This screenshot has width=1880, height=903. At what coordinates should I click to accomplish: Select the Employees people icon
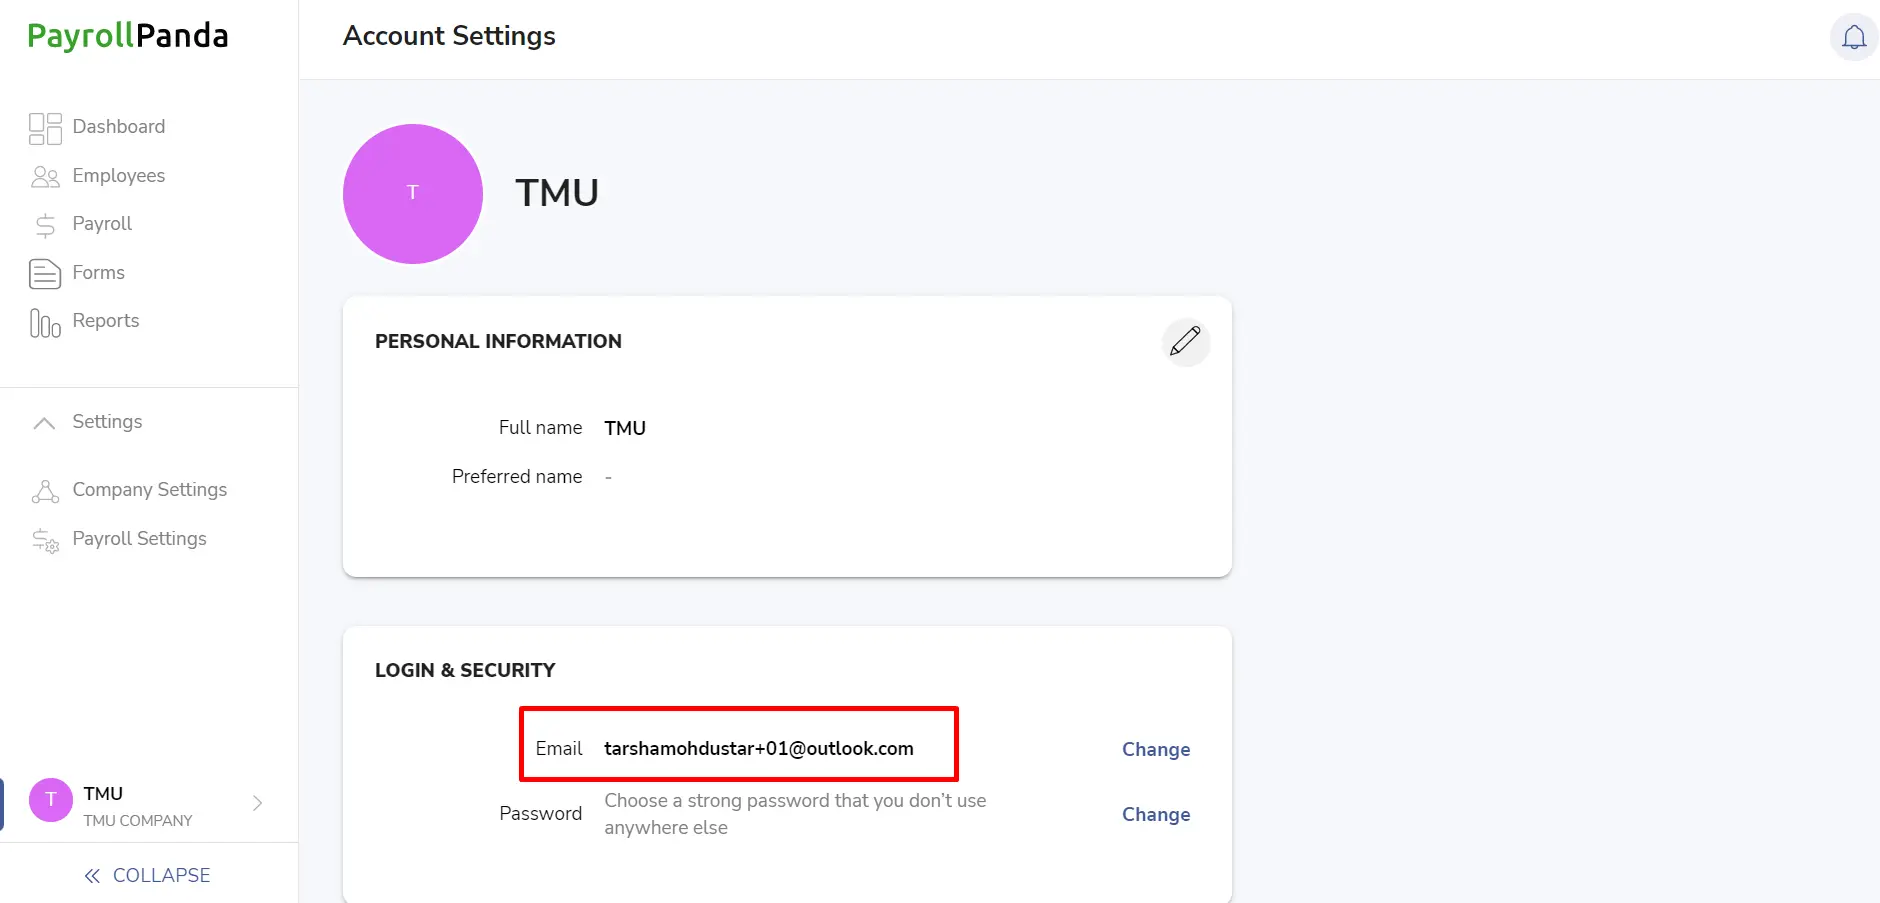pyautogui.click(x=45, y=177)
